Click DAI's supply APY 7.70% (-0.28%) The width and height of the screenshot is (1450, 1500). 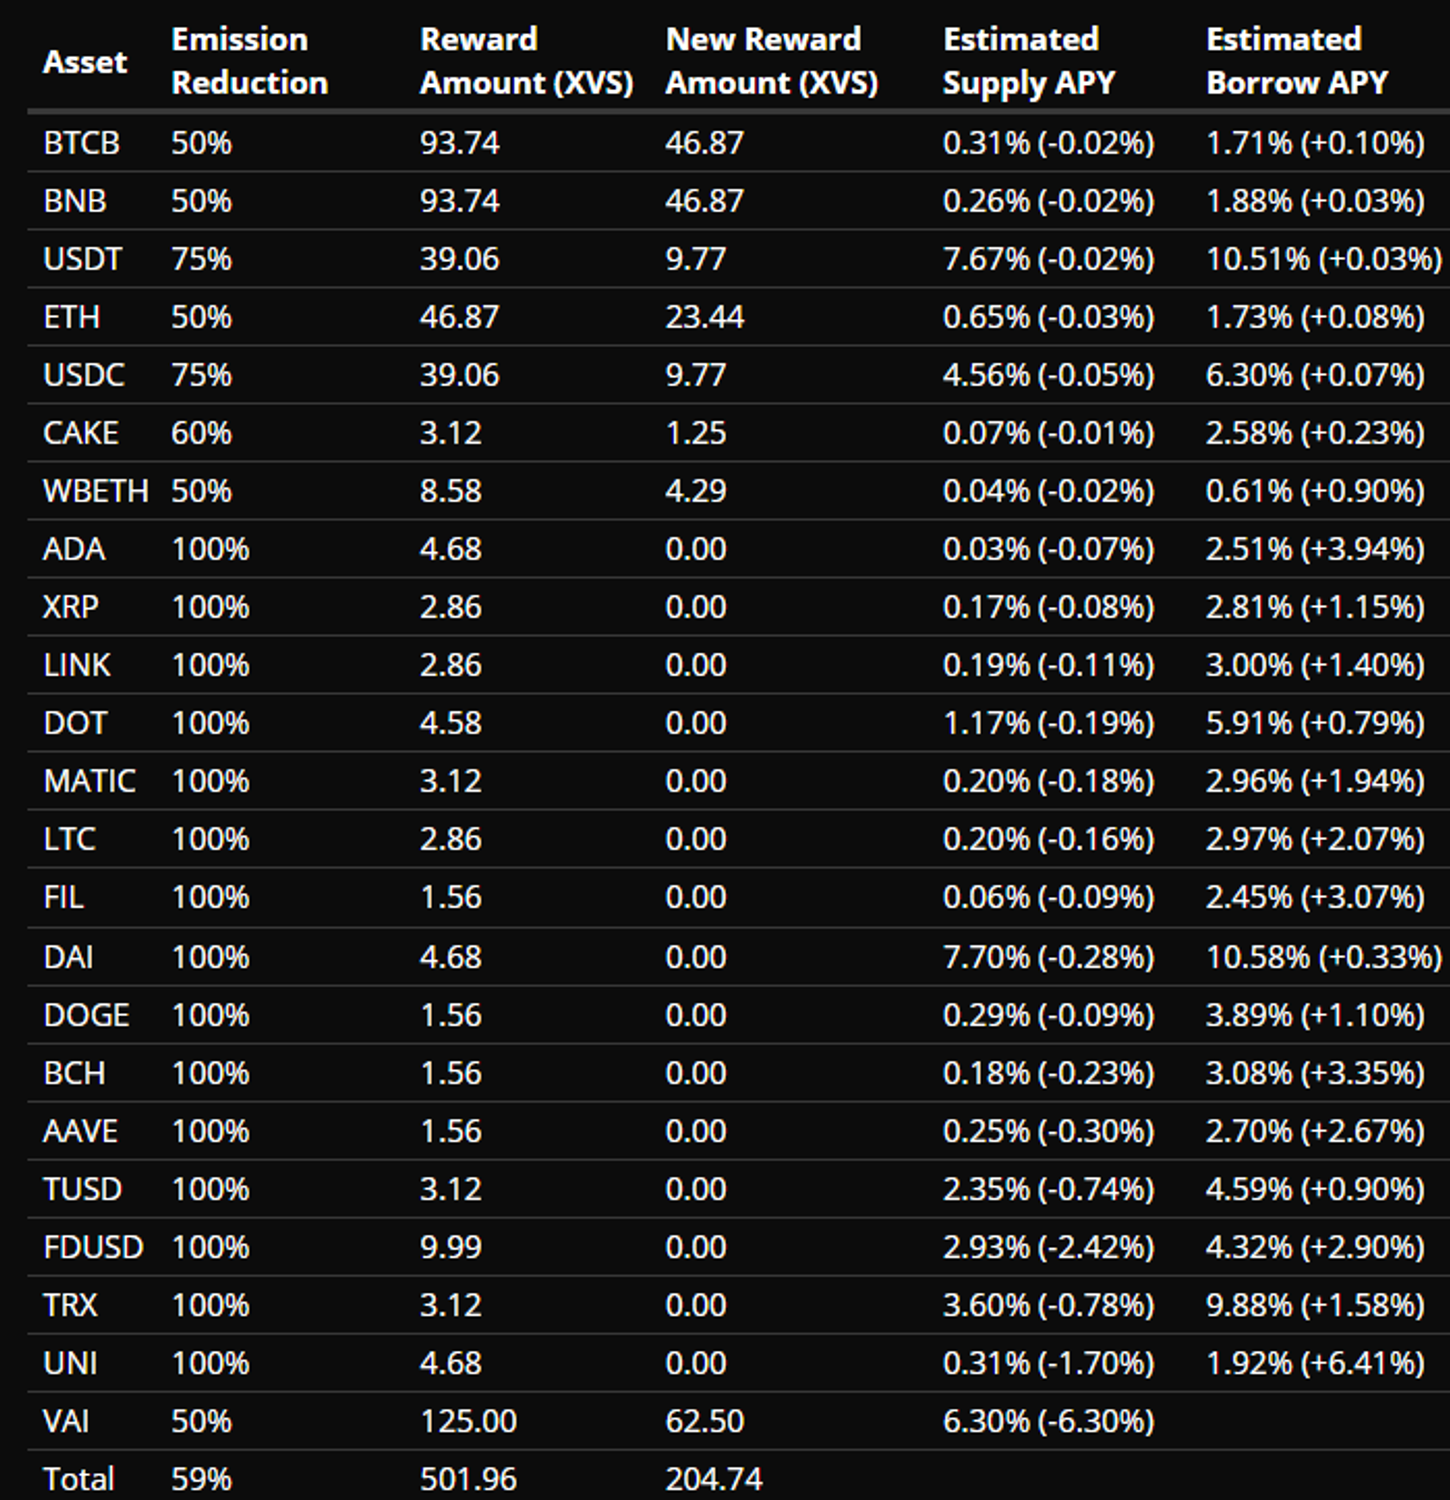1048,957
